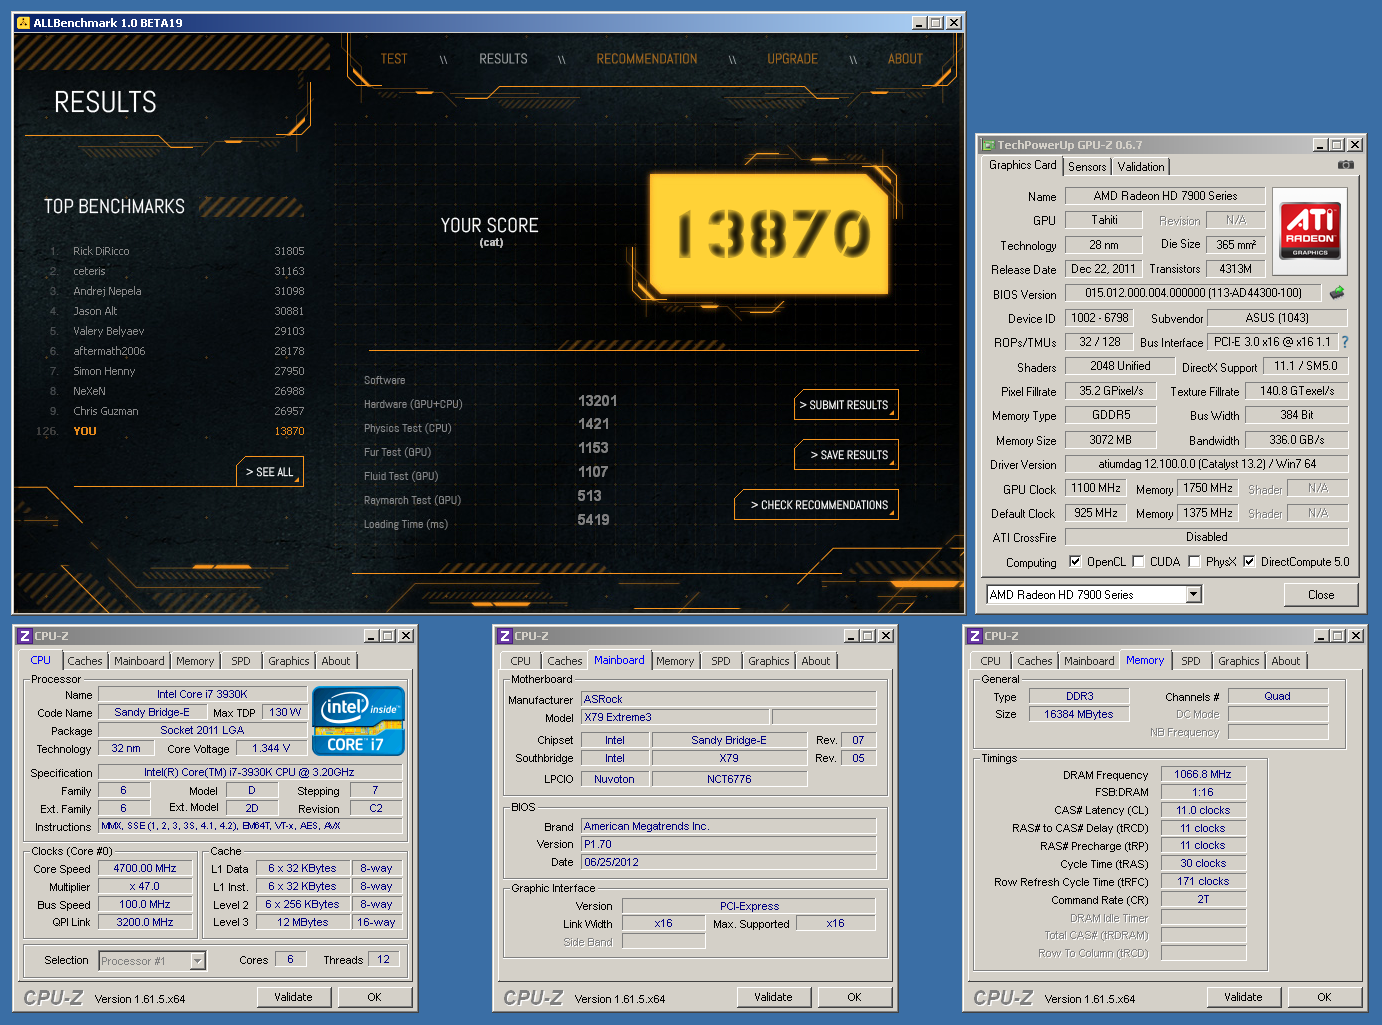
Task: Click the score 13870 display
Action: click(769, 234)
